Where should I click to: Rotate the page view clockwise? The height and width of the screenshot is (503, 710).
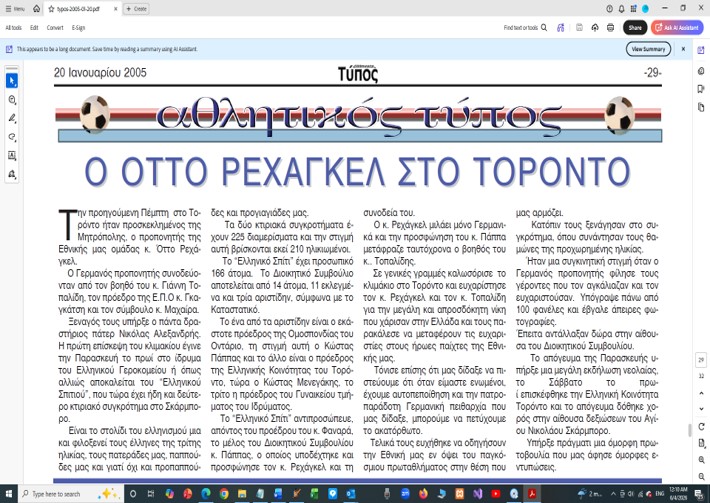tap(701, 426)
